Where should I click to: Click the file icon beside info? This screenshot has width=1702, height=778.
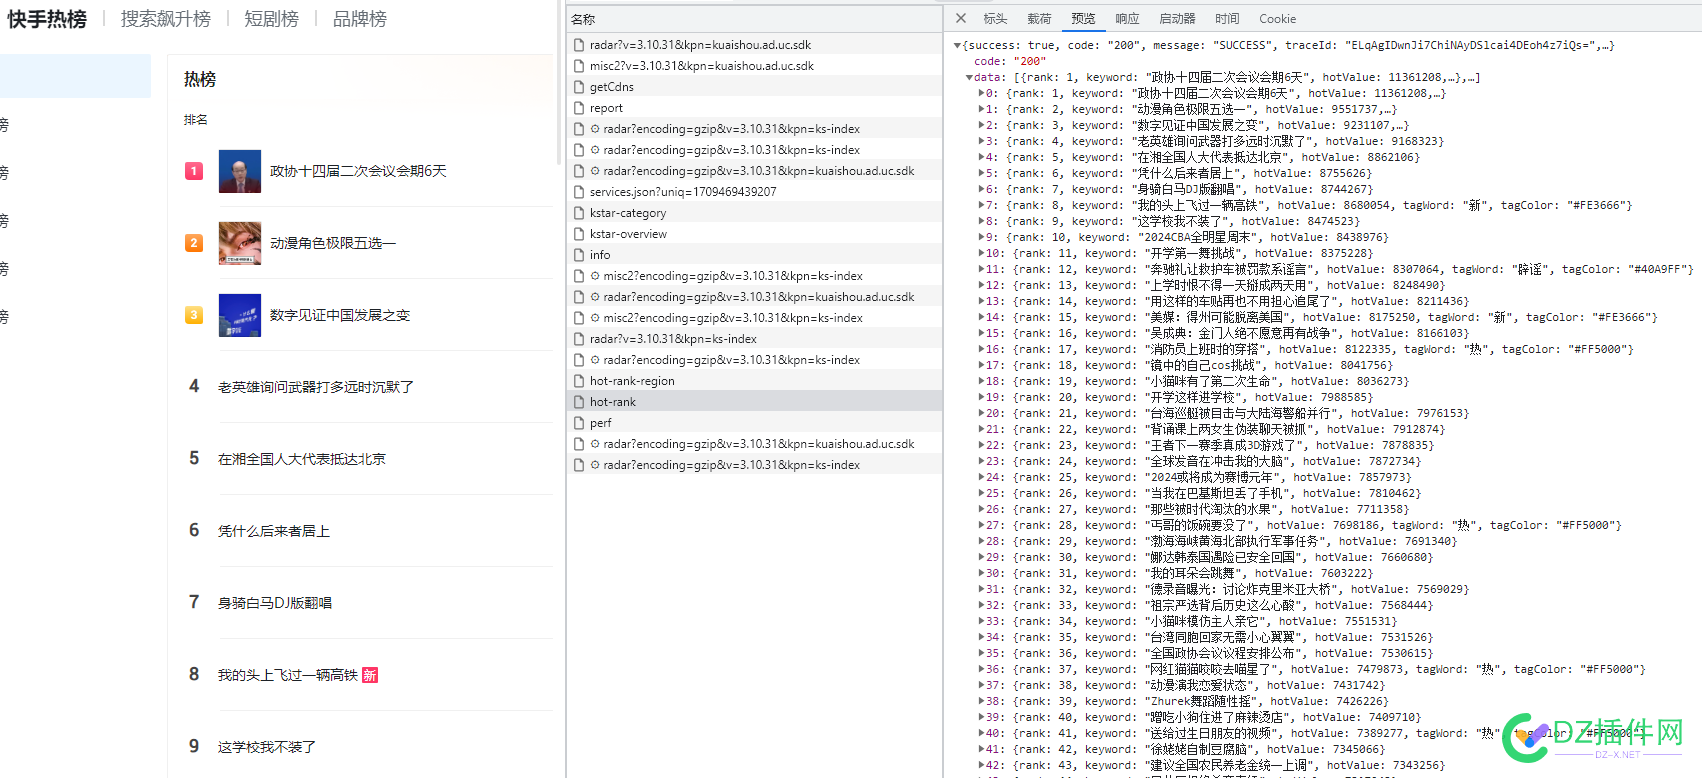click(x=579, y=255)
